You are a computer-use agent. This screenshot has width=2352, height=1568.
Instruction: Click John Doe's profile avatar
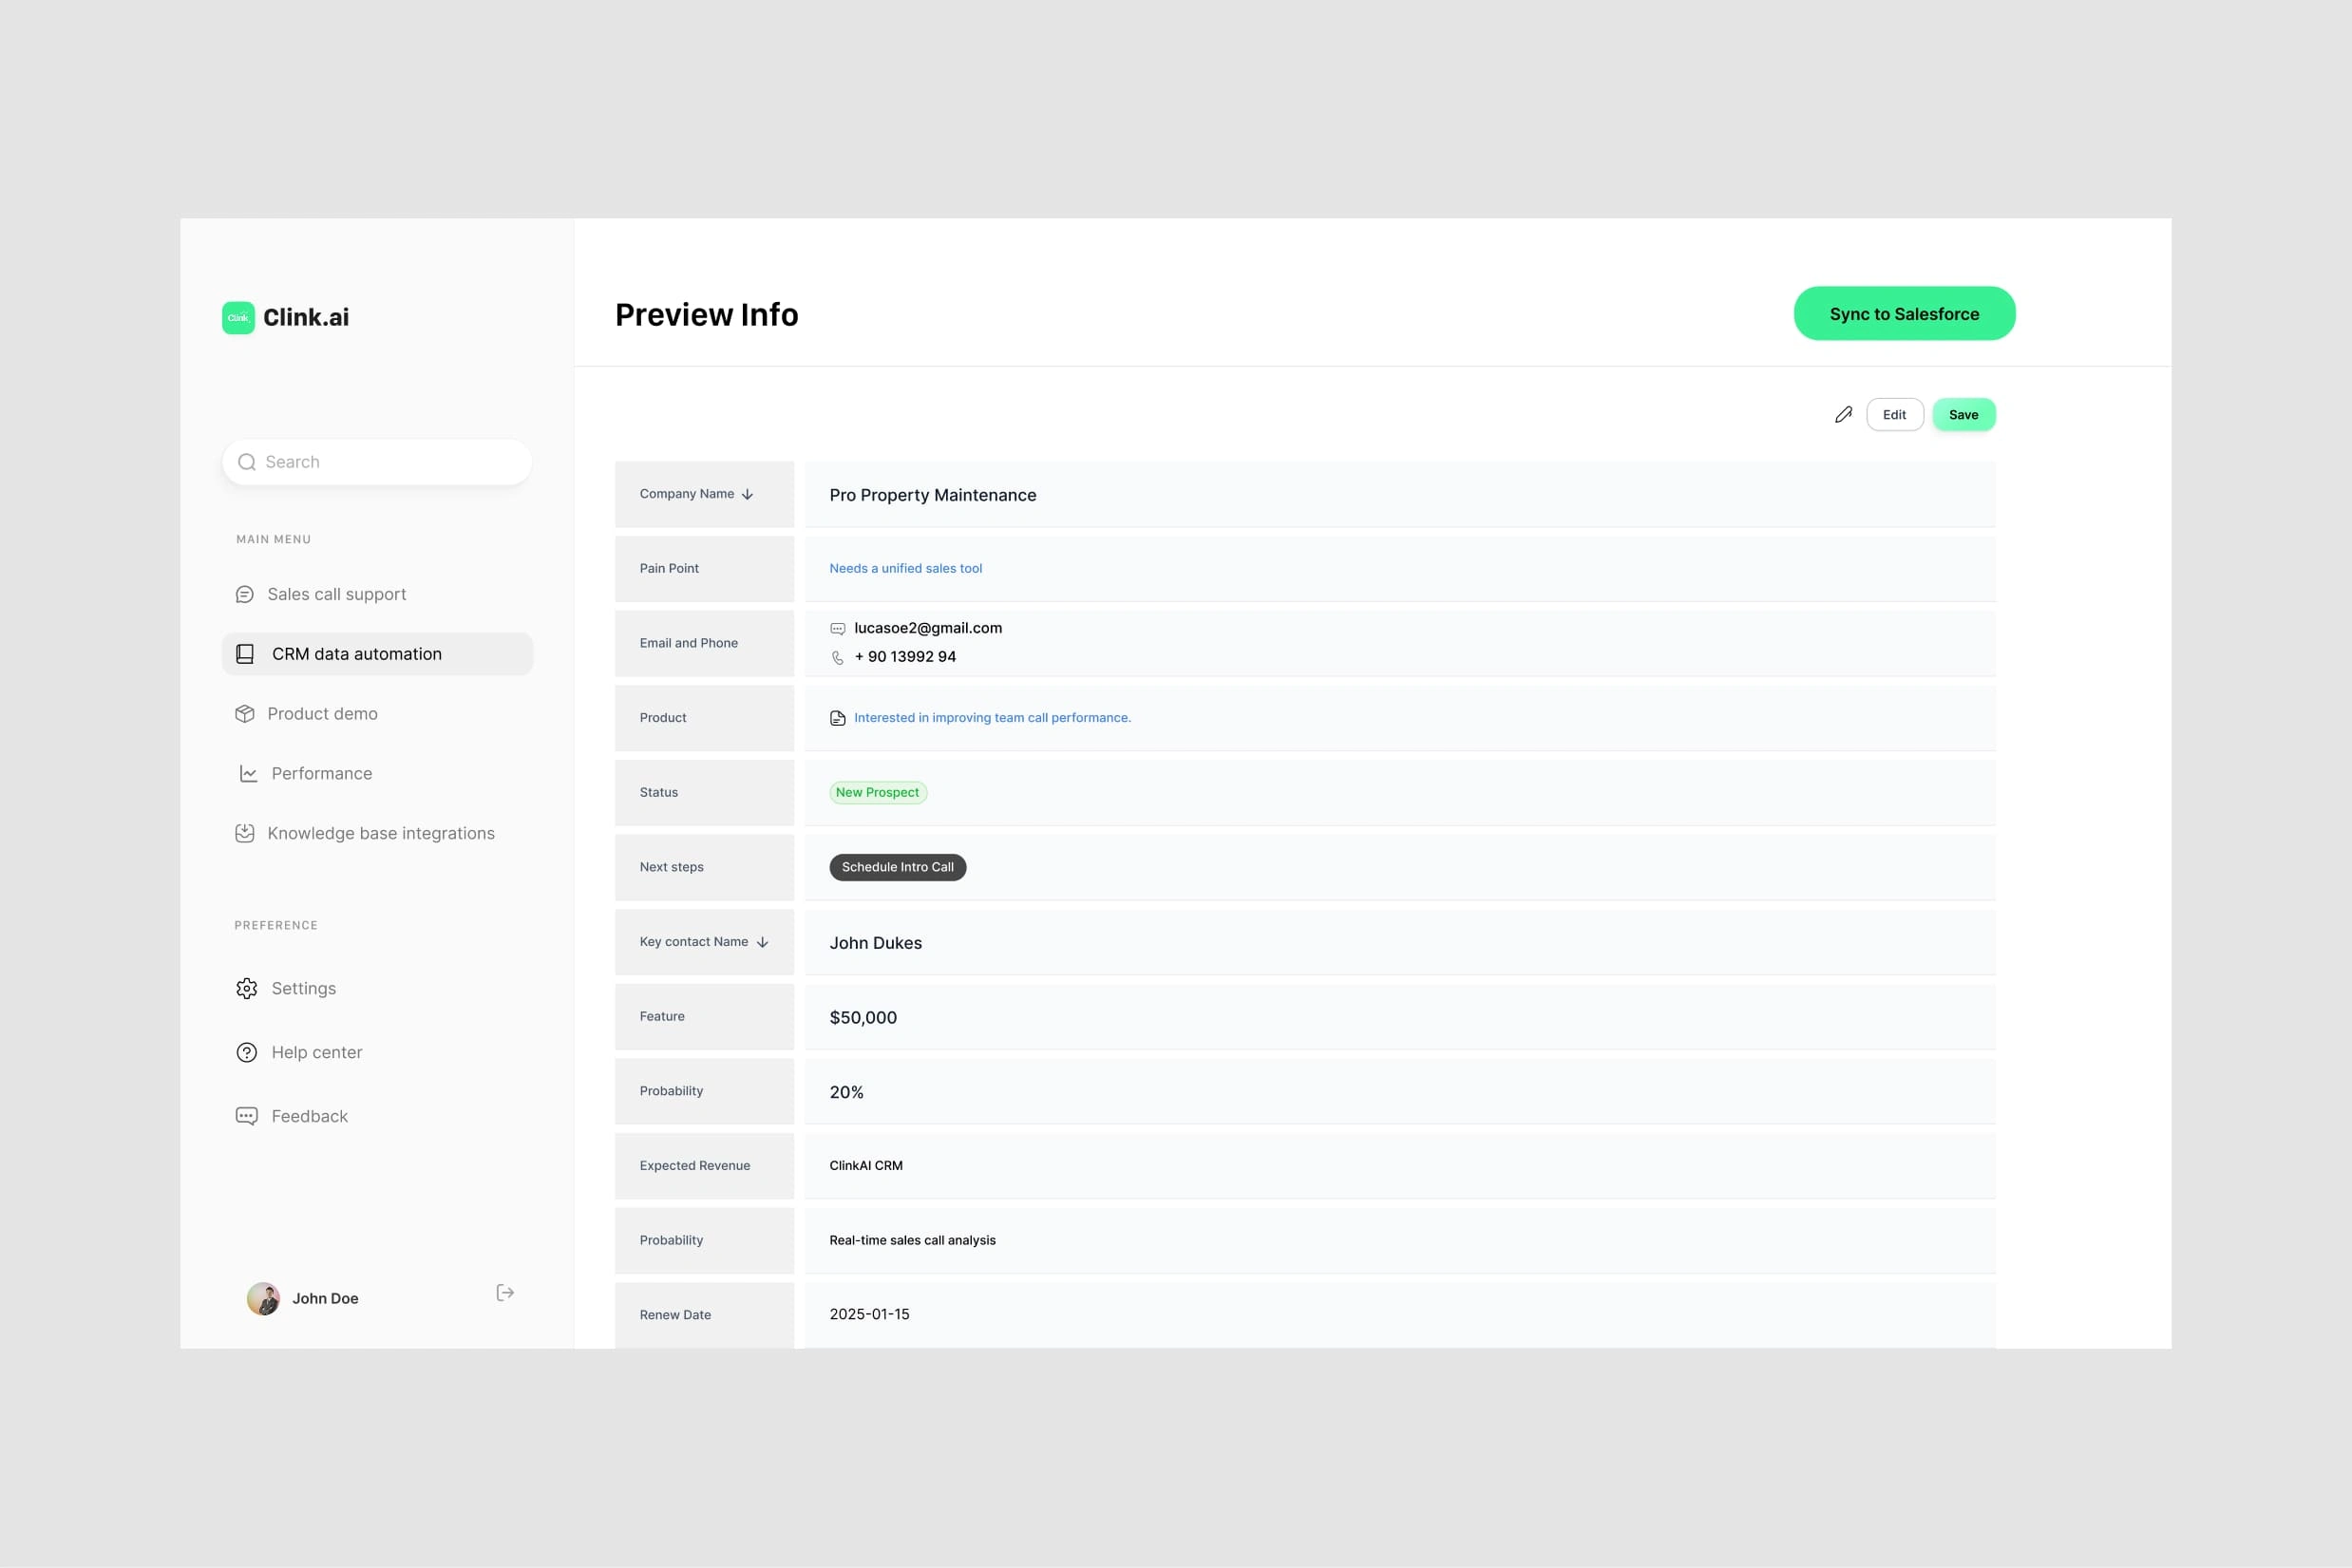[x=263, y=1298]
